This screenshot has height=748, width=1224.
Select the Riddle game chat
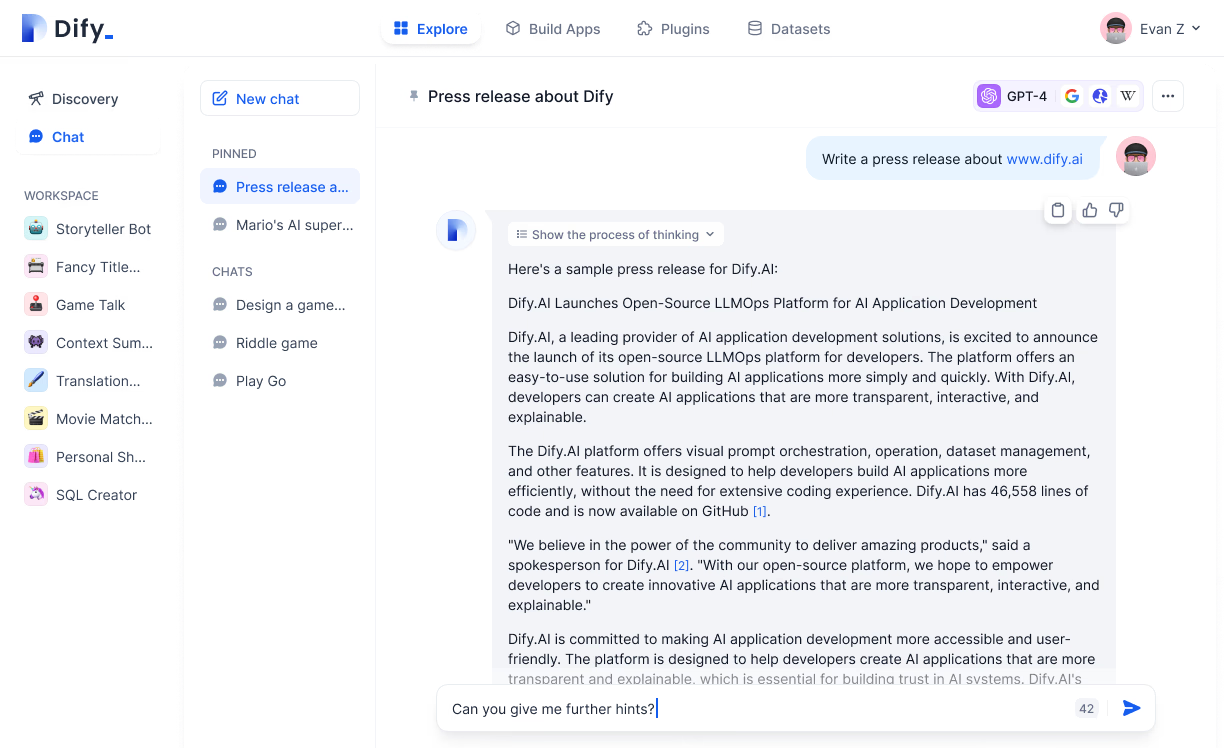coord(280,343)
